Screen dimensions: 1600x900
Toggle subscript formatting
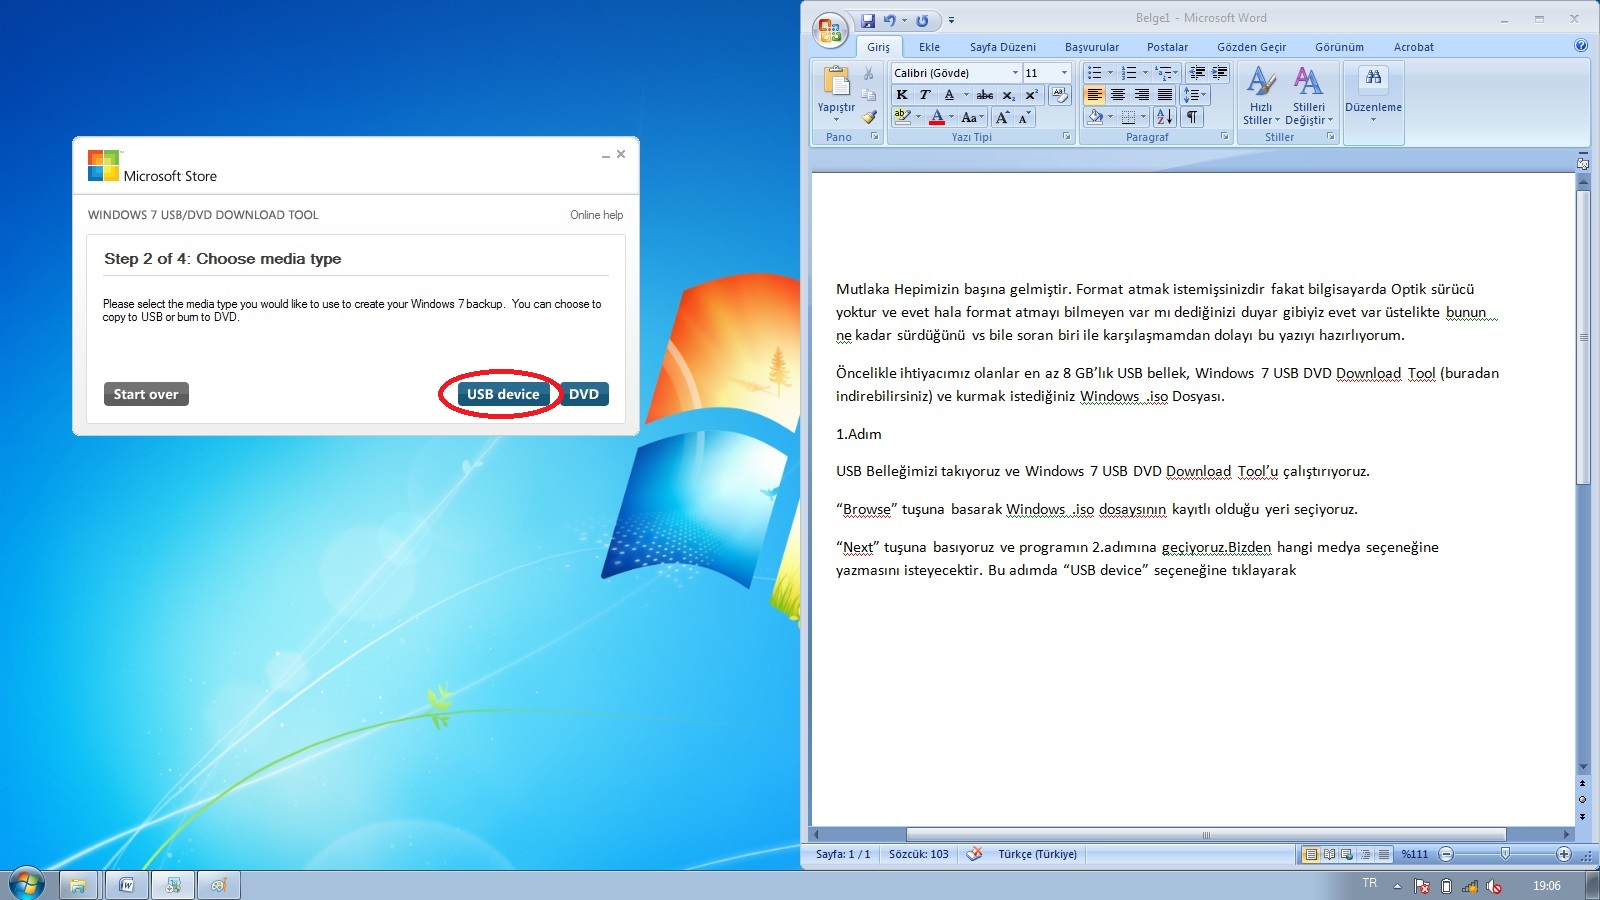pyautogui.click(x=1008, y=95)
